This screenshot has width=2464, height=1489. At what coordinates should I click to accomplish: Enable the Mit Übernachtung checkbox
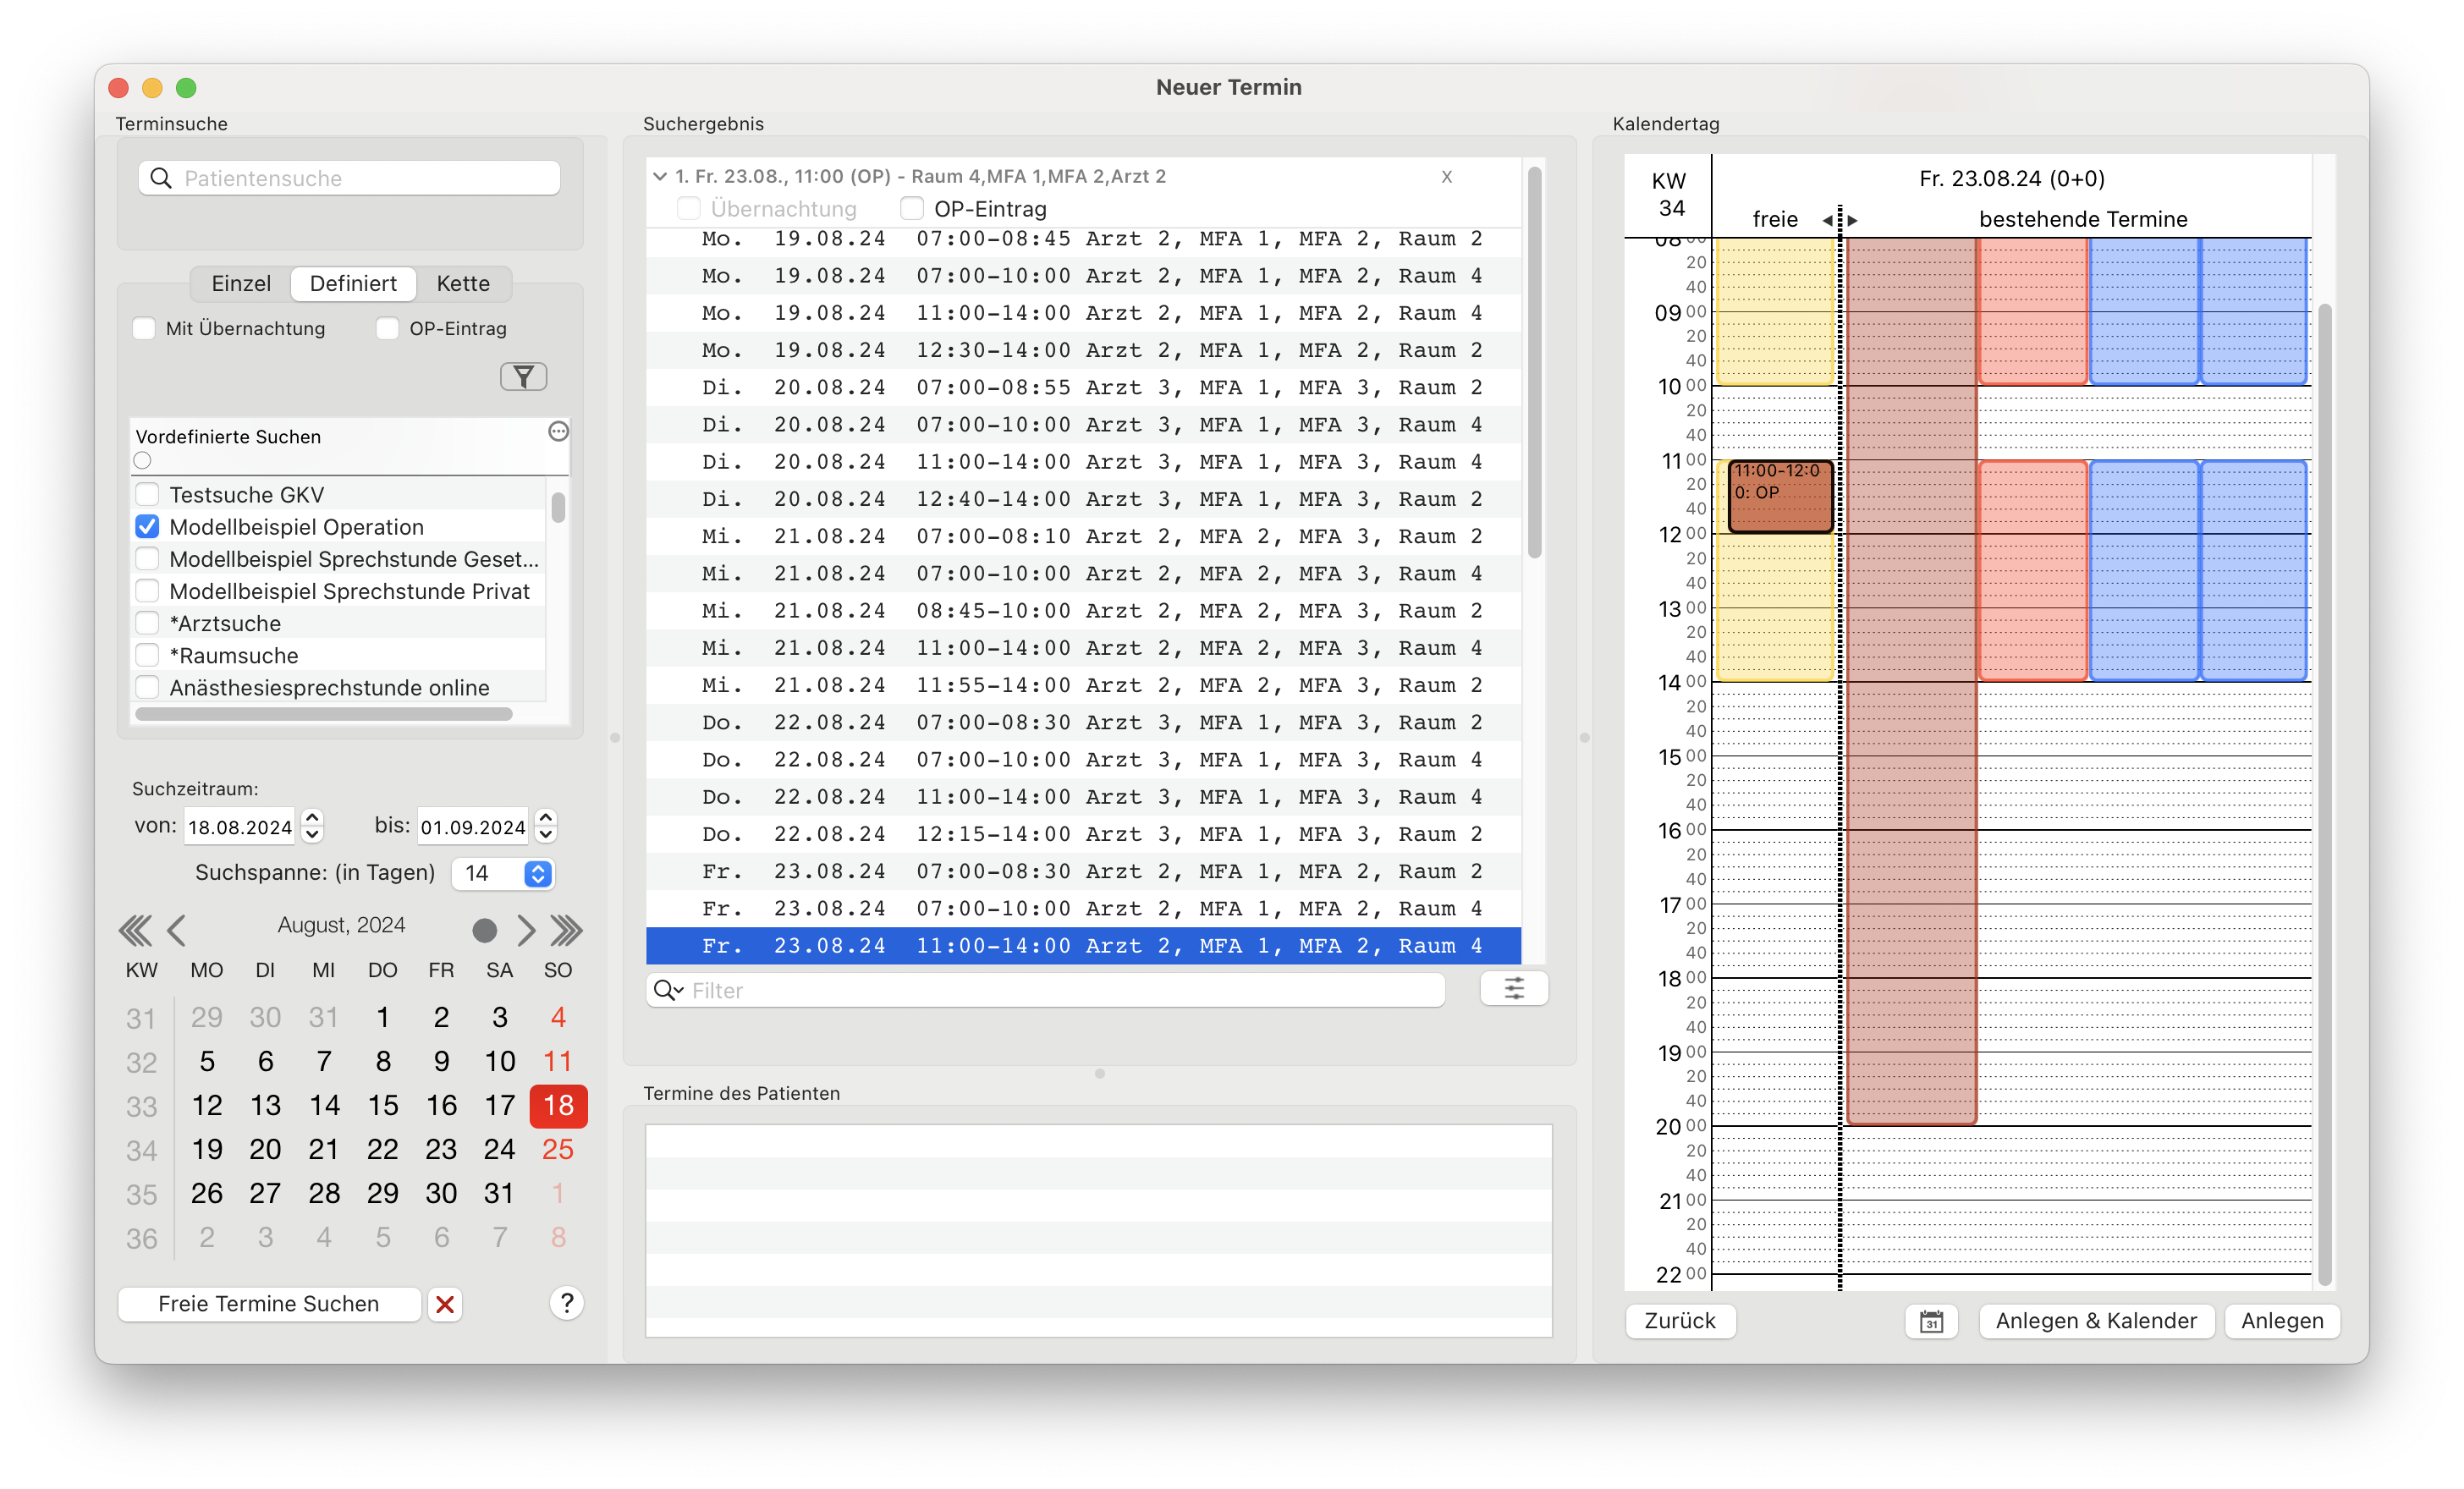(145, 329)
